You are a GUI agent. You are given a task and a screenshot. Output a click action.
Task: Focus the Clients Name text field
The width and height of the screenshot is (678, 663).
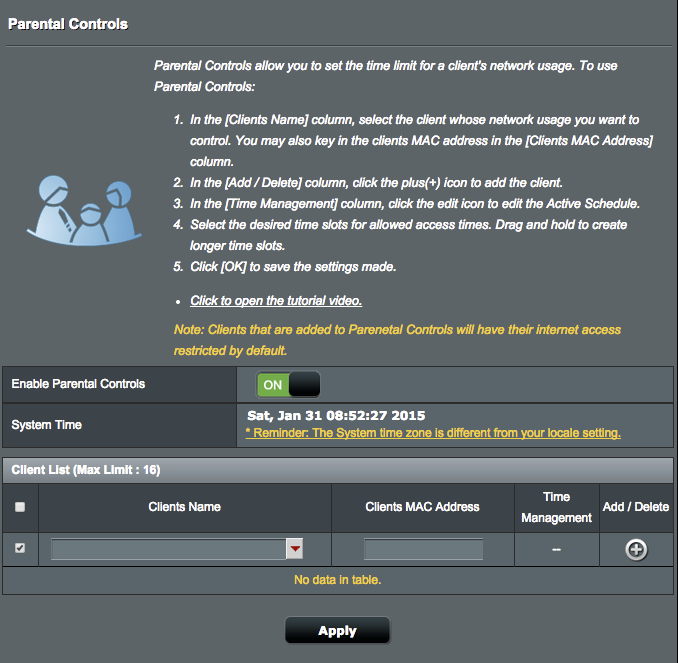tap(169, 549)
